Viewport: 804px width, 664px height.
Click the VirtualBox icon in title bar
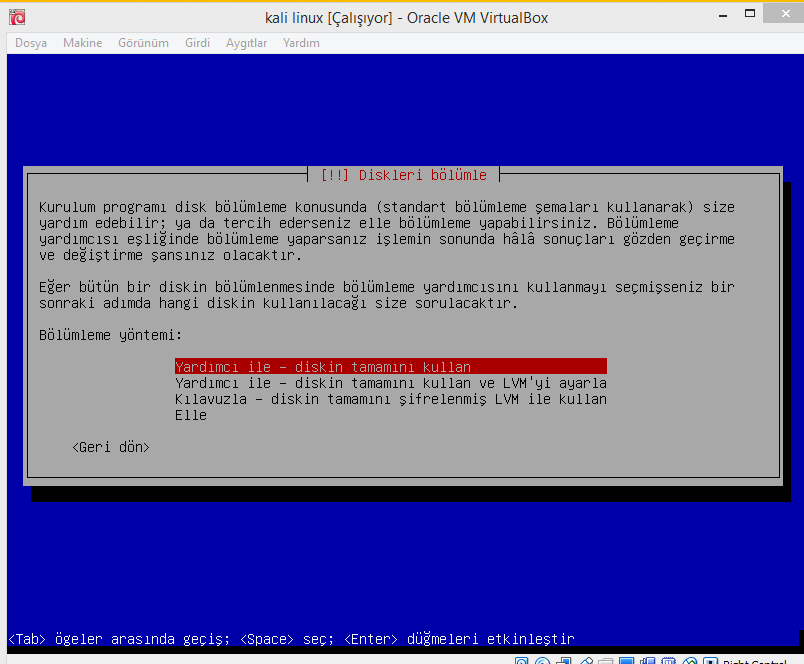(16, 17)
